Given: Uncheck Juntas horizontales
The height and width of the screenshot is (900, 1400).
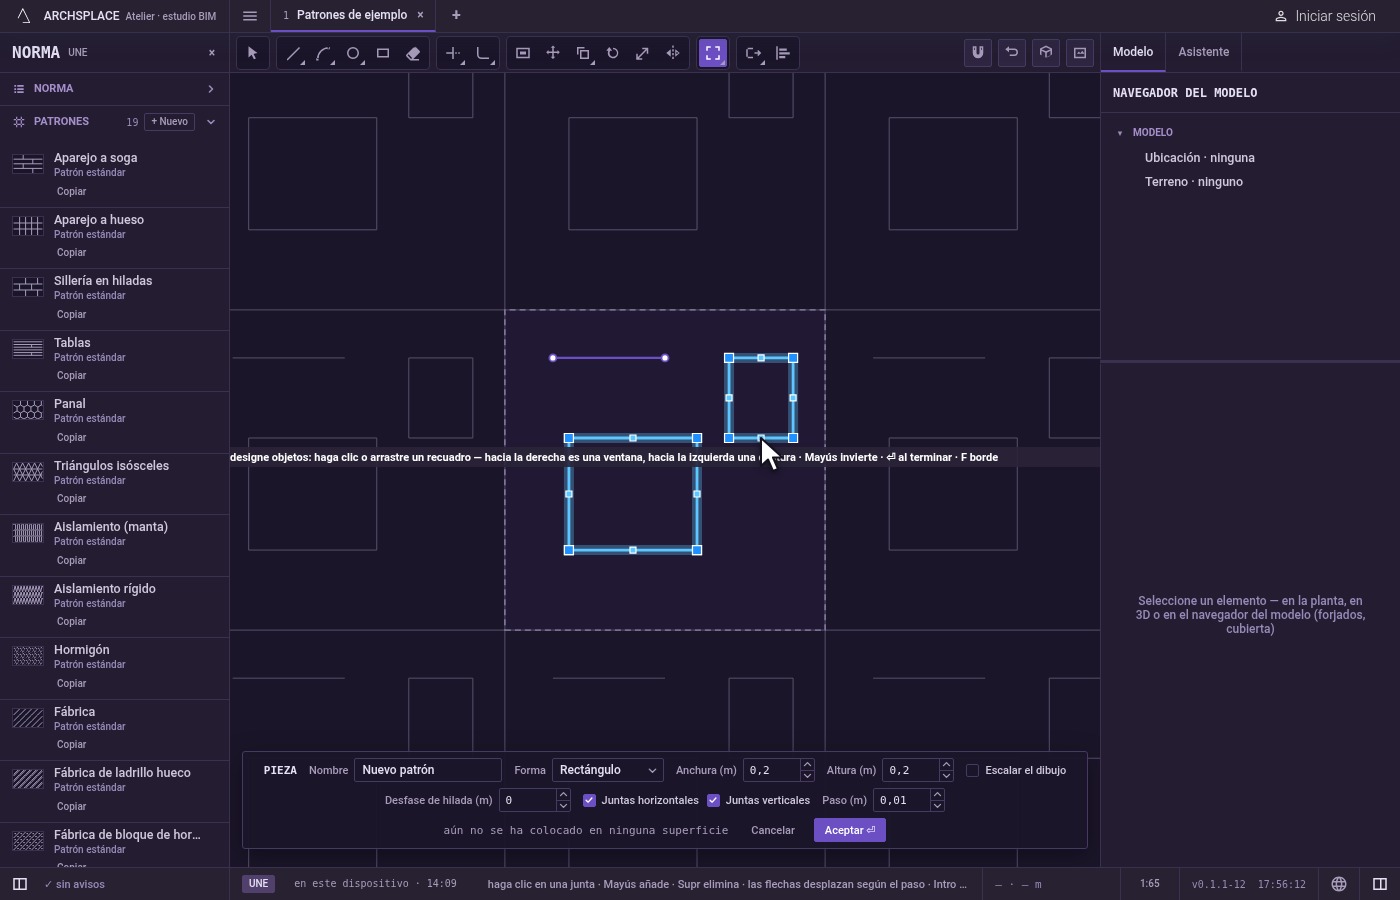Looking at the screenshot, I should (589, 800).
